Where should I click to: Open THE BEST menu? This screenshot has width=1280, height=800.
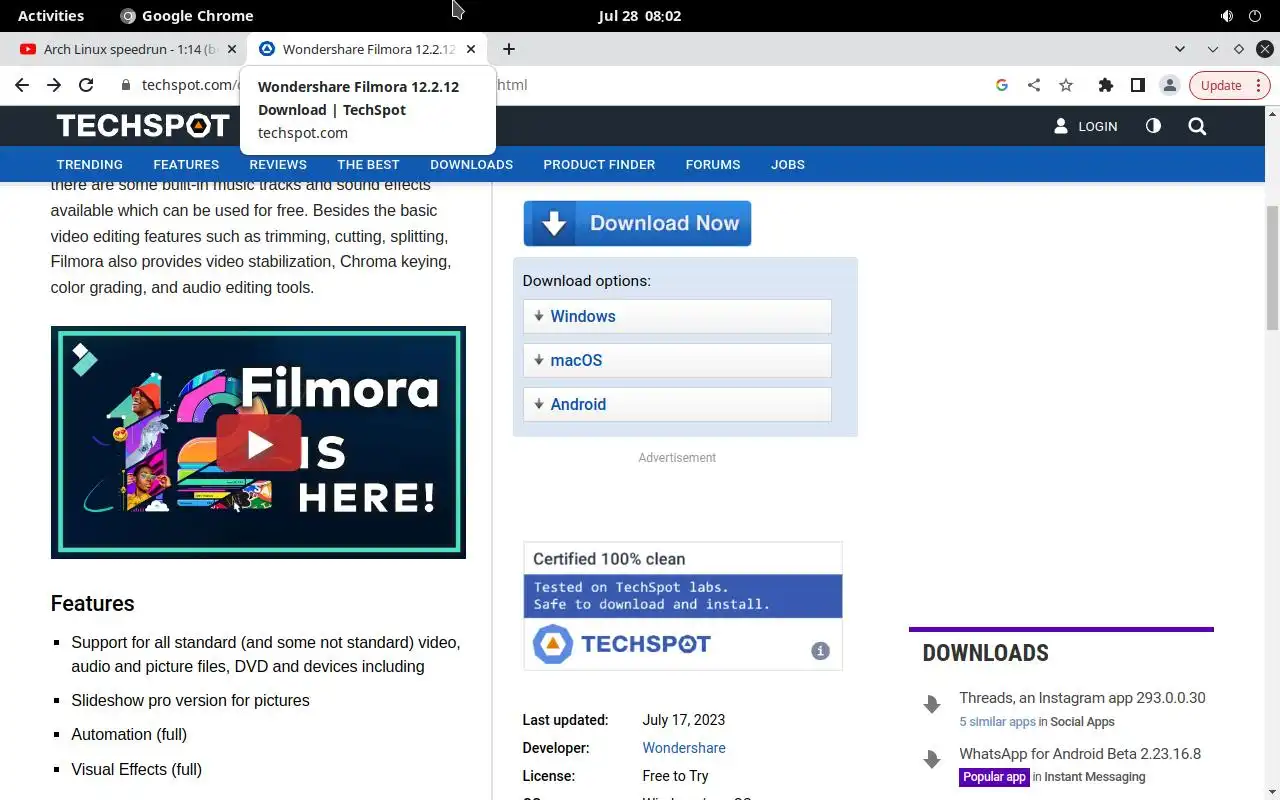[368, 164]
